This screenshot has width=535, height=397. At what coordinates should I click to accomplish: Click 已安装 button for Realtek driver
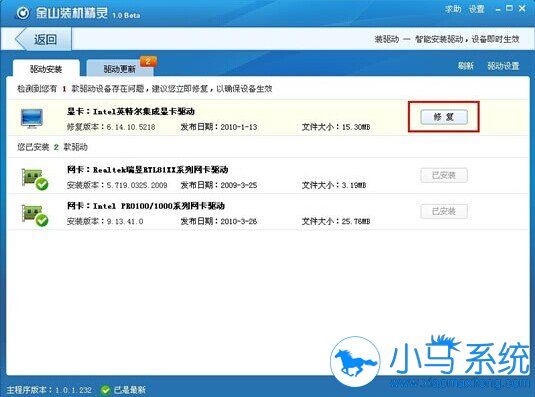(444, 175)
